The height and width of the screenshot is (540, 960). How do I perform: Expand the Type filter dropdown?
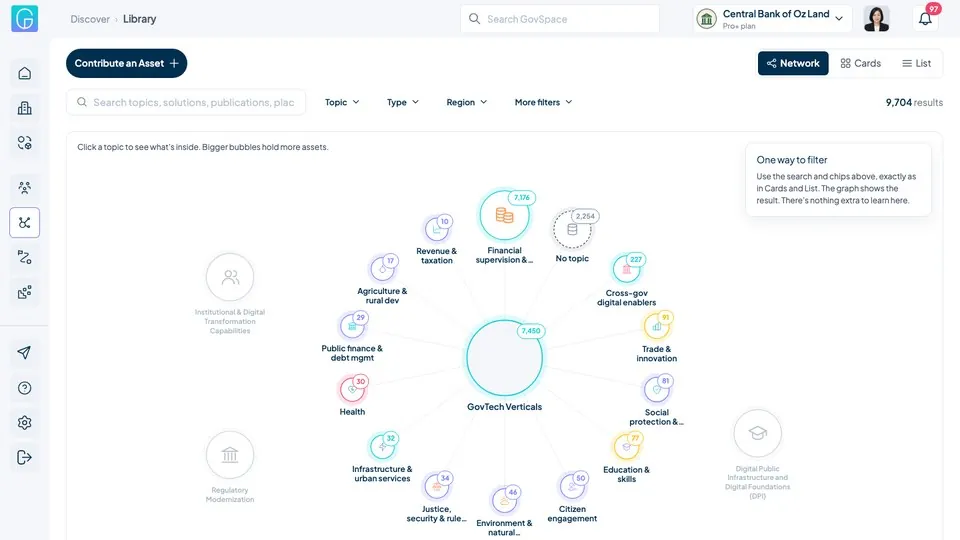coord(402,102)
